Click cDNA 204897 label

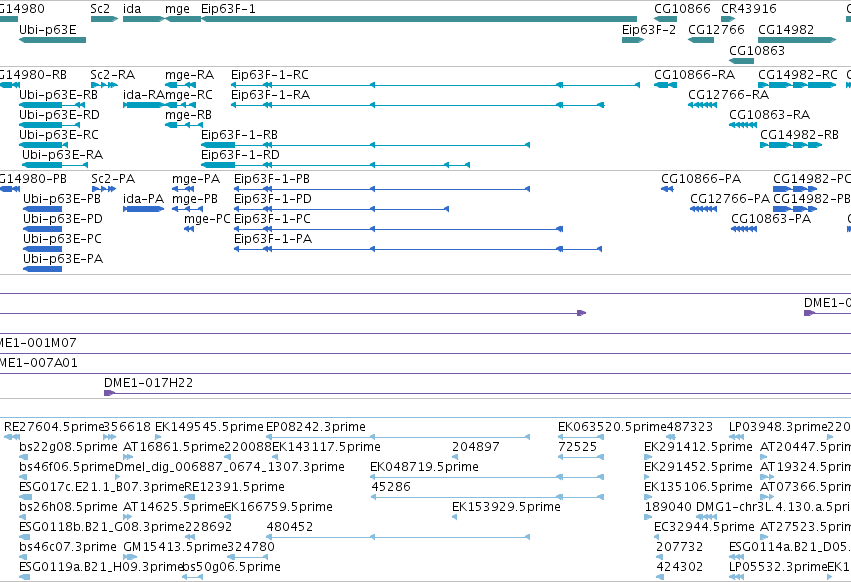pyautogui.click(x=475, y=447)
